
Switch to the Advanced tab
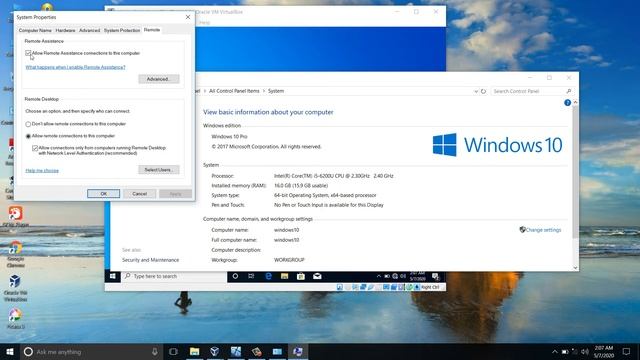(89, 30)
